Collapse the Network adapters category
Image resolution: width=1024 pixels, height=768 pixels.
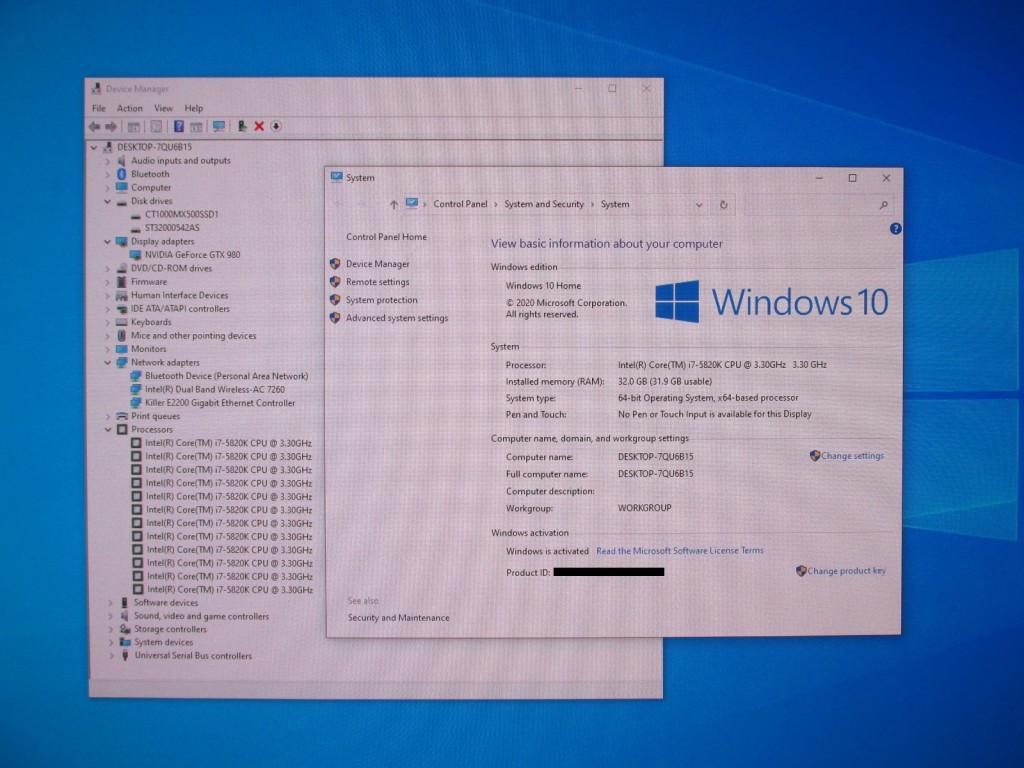coord(108,362)
